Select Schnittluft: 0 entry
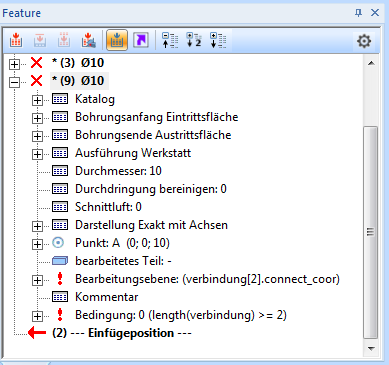This screenshot has width=389, height=365. pos(108,207)
